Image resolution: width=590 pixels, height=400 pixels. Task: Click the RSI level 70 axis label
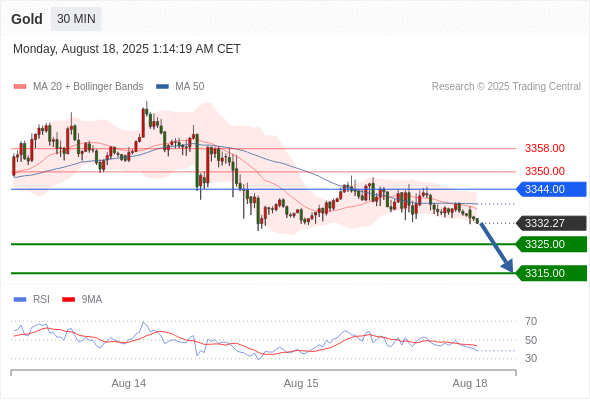coord(531,321)
